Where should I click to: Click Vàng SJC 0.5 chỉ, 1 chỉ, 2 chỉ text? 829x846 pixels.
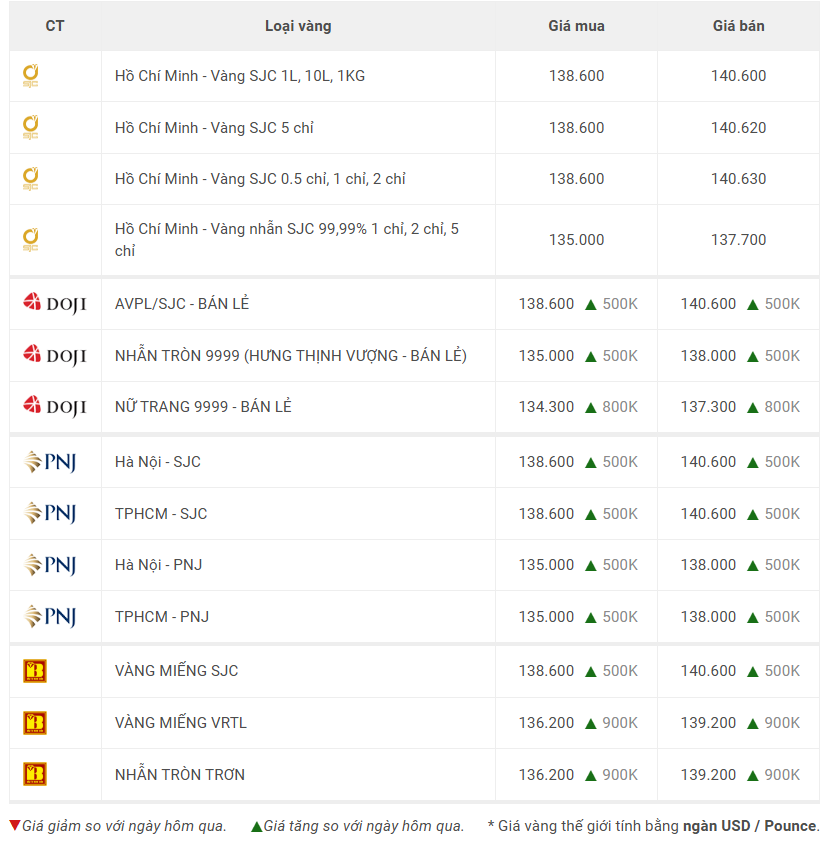point(259,179)
